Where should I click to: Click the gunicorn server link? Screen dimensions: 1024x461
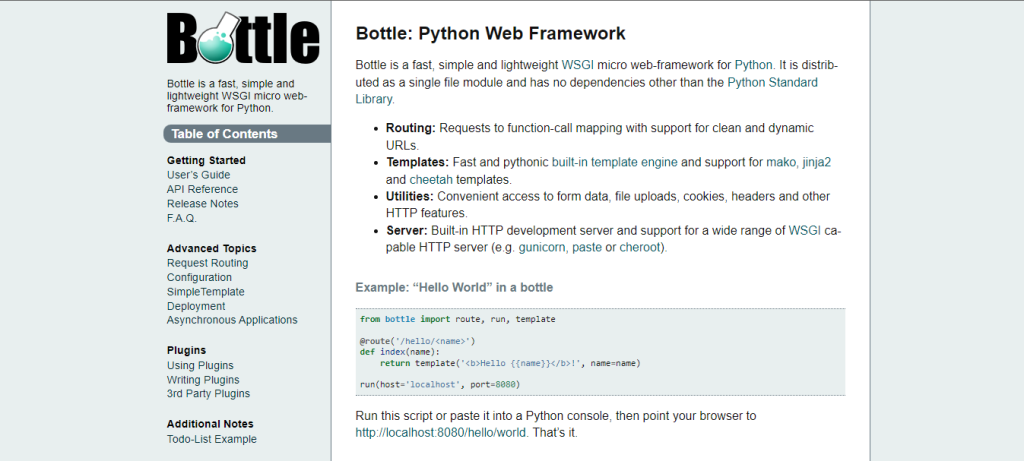coord(542,247)
